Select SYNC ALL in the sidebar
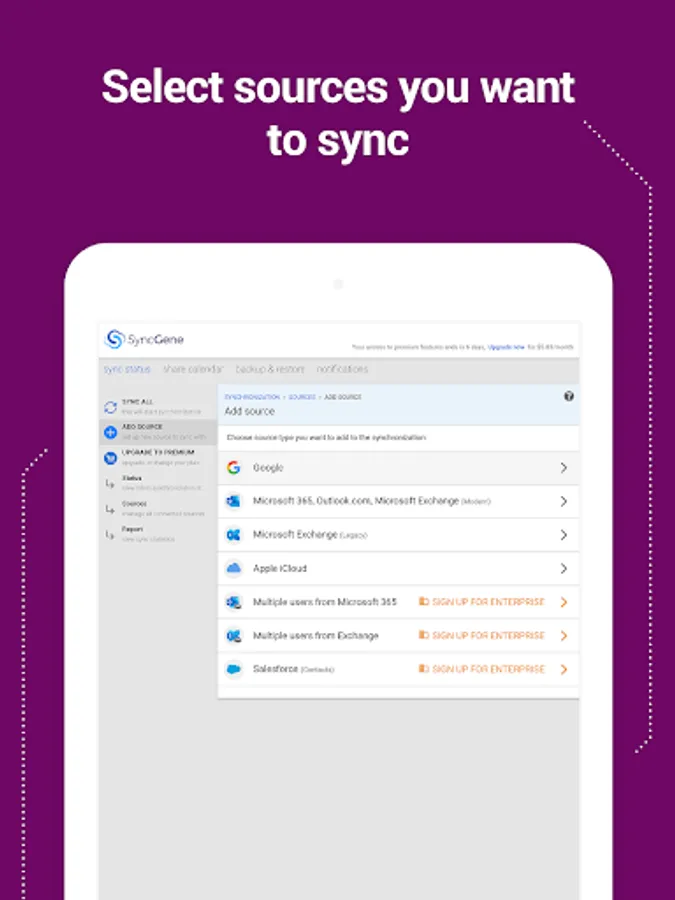The height and width of the screenshot is (900, 675). tap(158, 406)
